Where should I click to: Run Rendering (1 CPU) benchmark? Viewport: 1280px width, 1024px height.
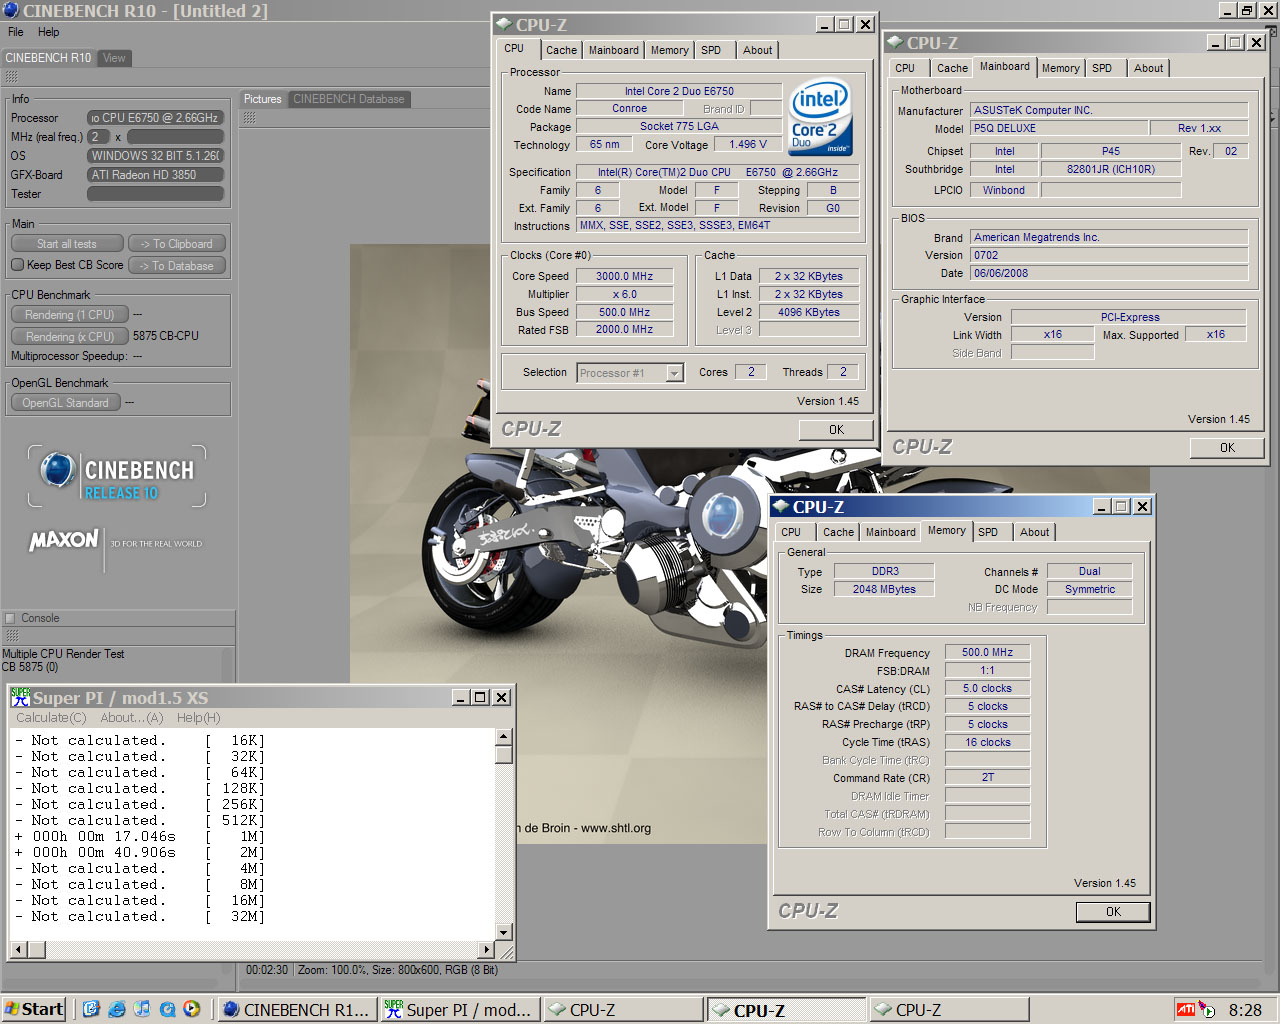(70, 315)
